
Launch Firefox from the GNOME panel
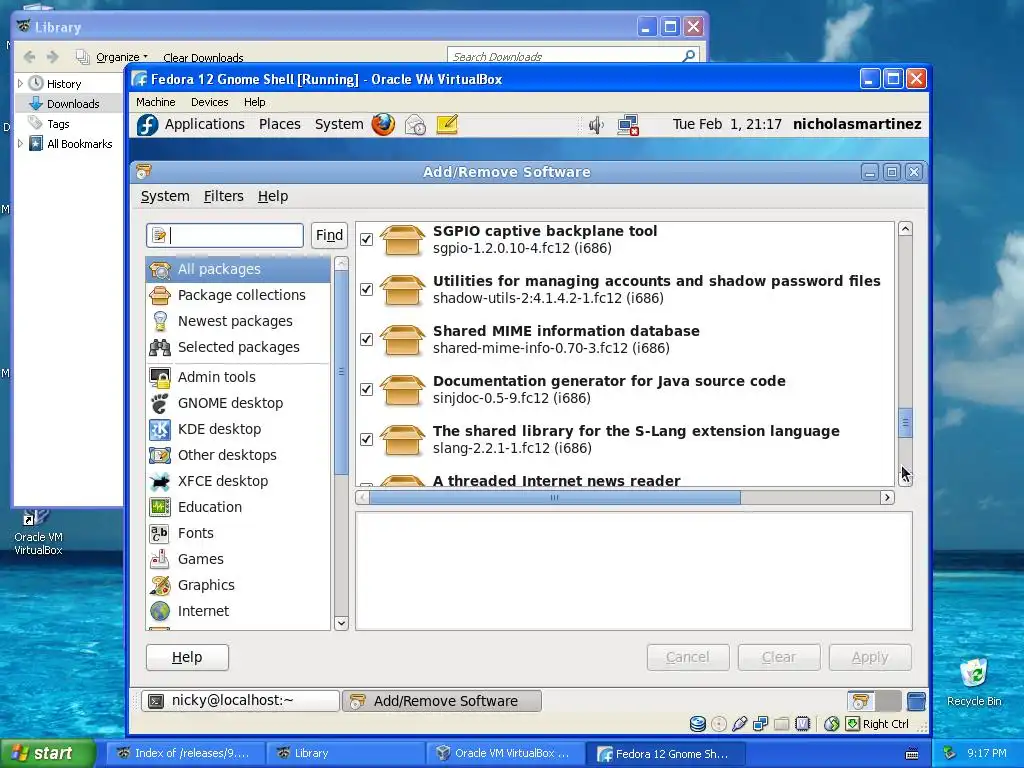(383, 124)
